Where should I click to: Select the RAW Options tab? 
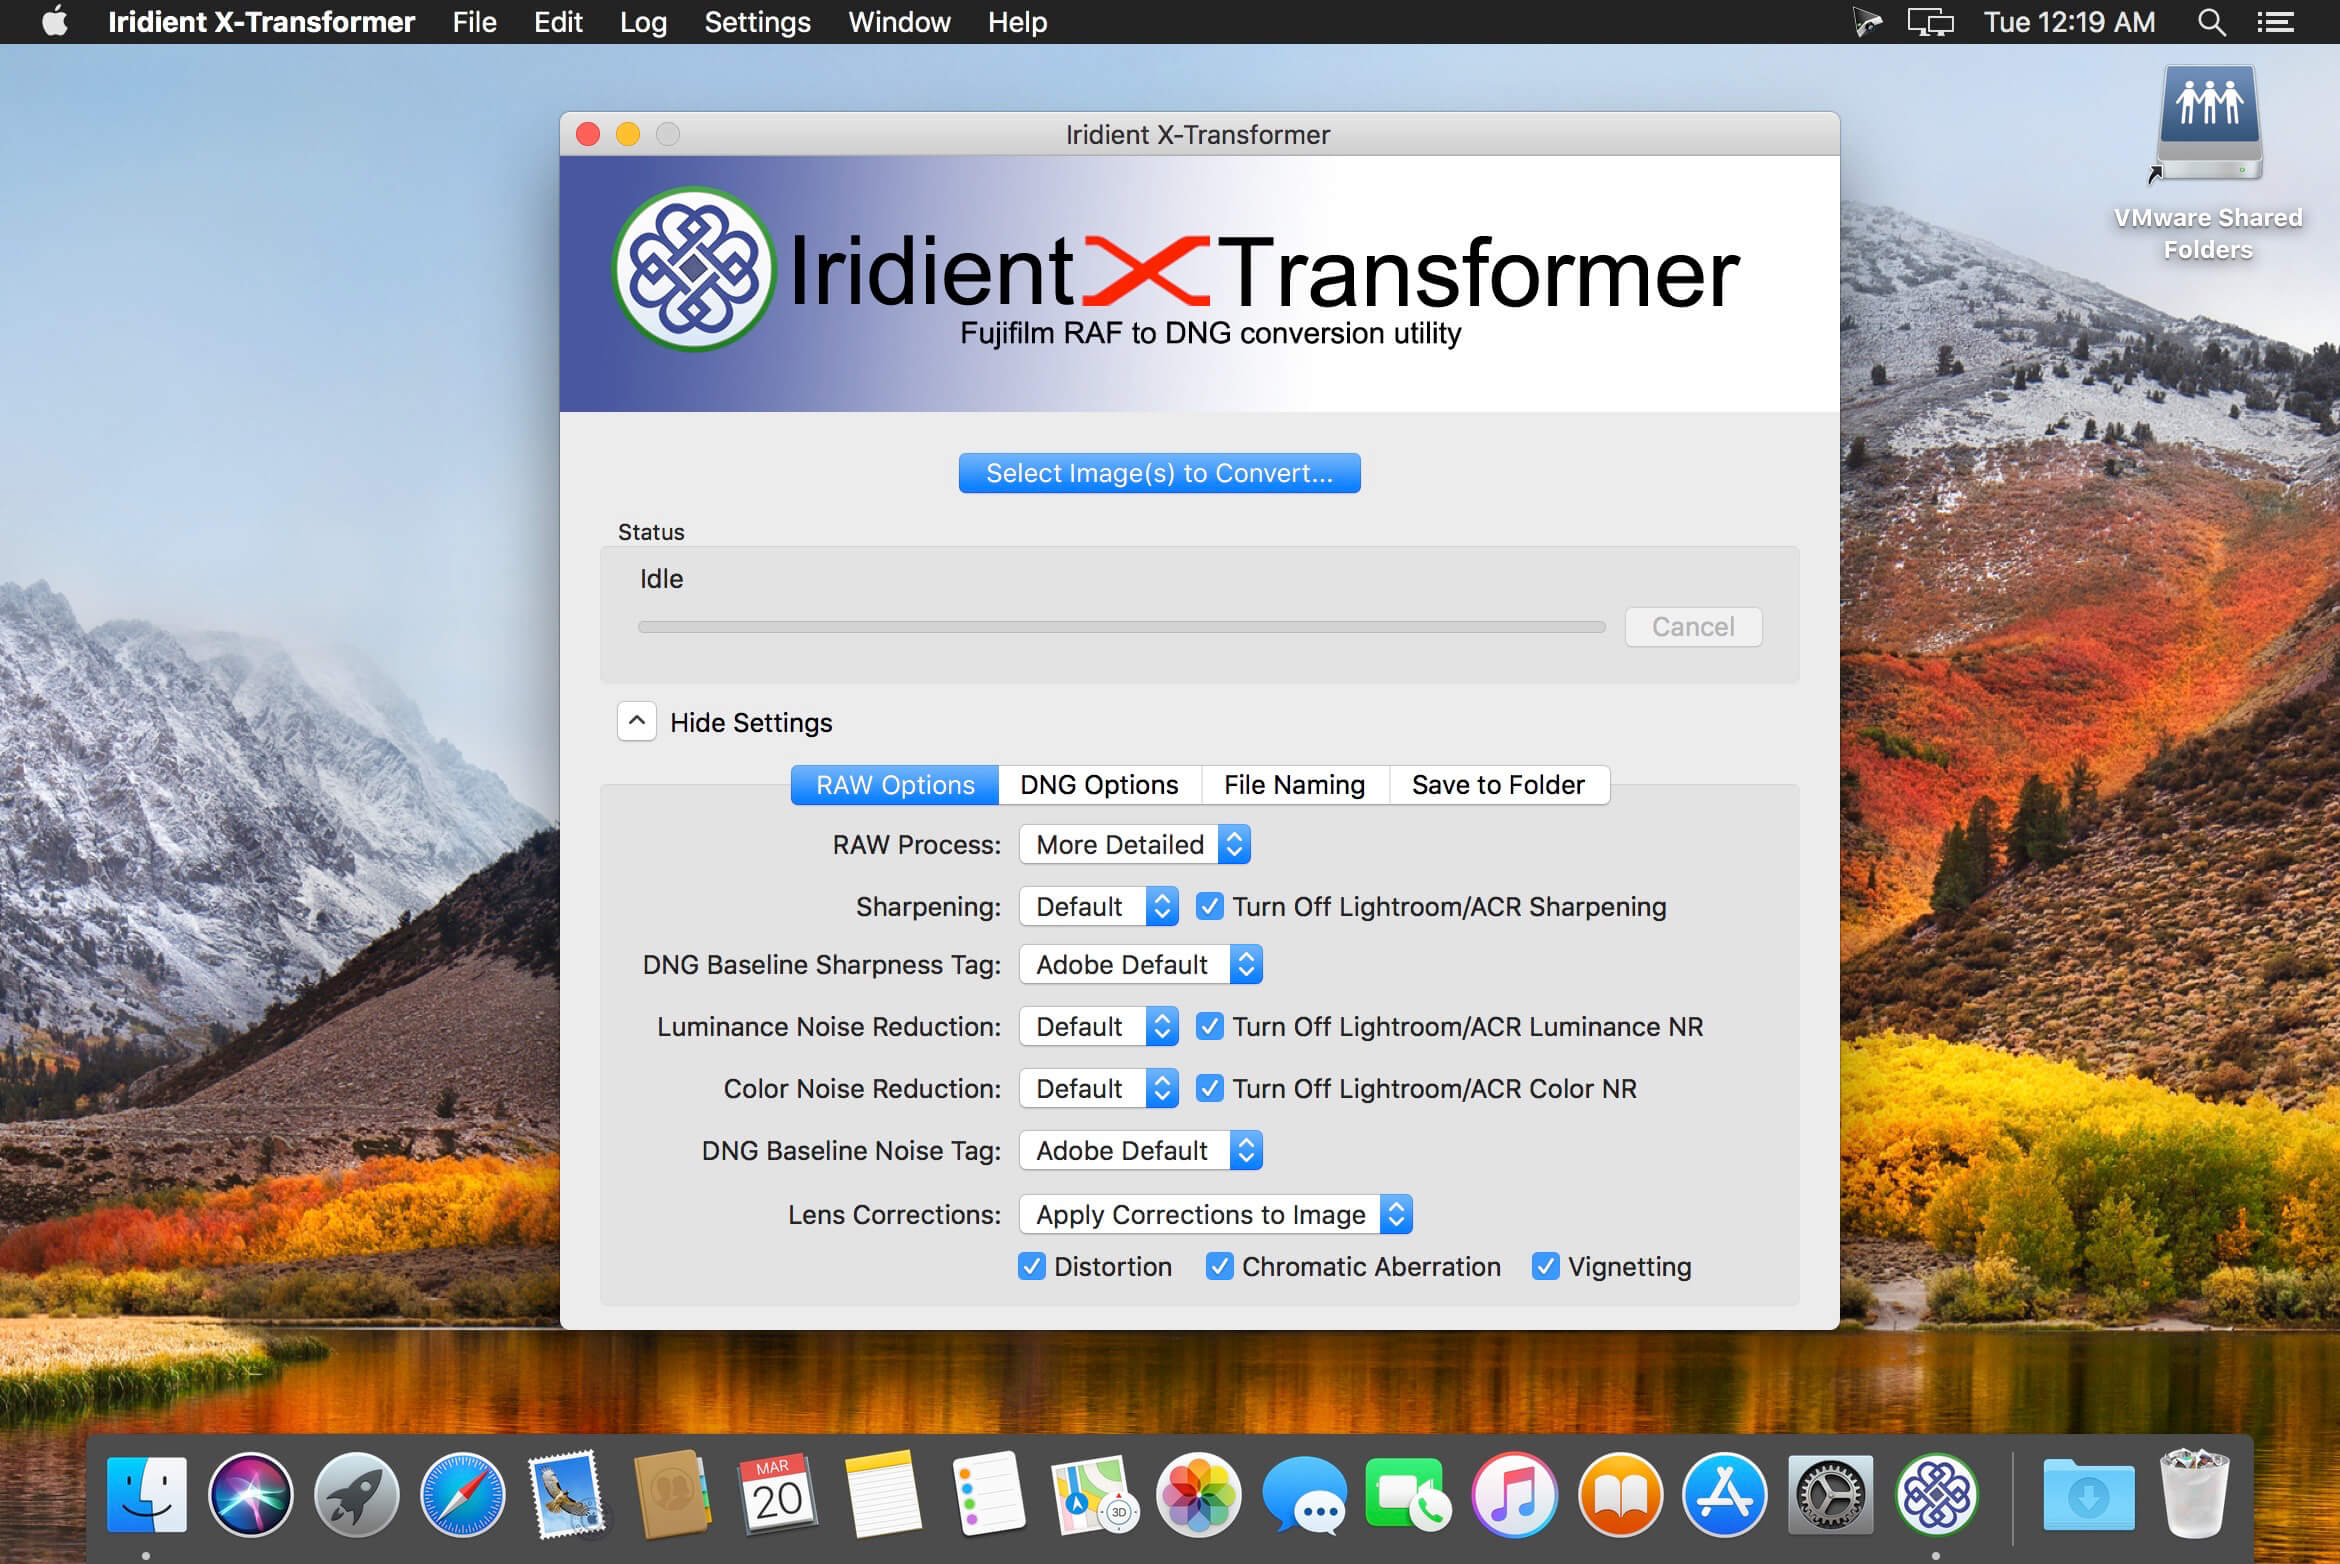point(895,785)
